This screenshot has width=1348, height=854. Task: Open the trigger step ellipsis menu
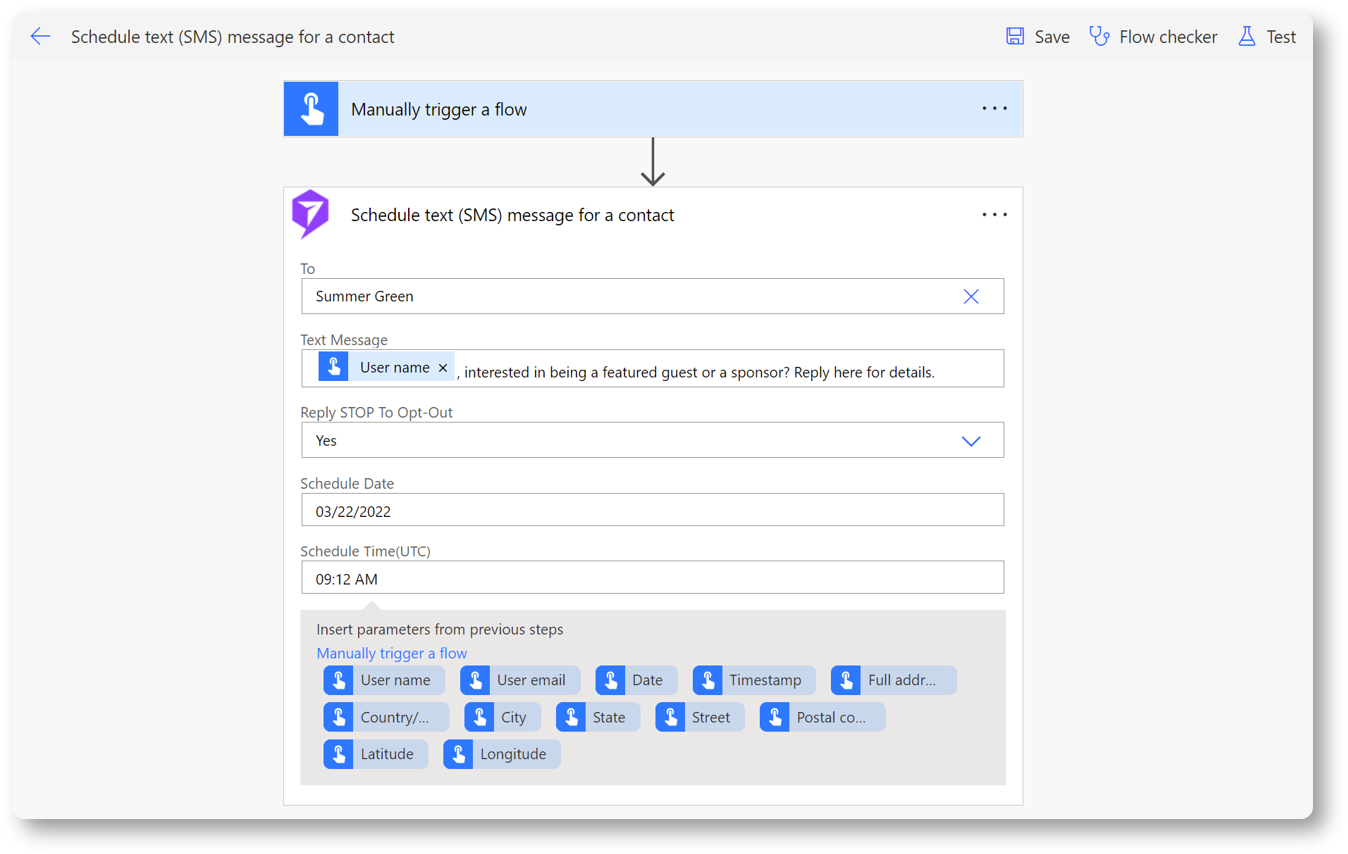tap(994, 109)
